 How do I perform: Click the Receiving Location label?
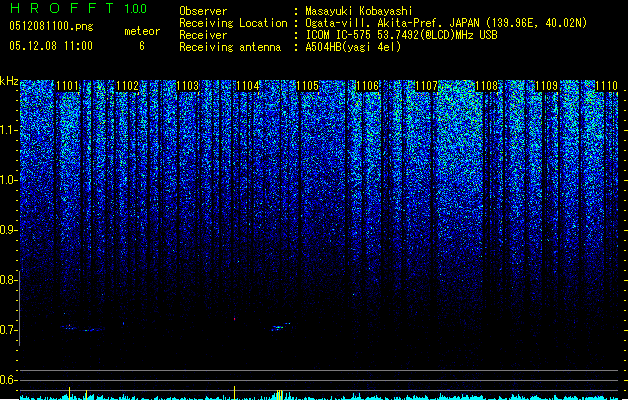tap(233, 23)
